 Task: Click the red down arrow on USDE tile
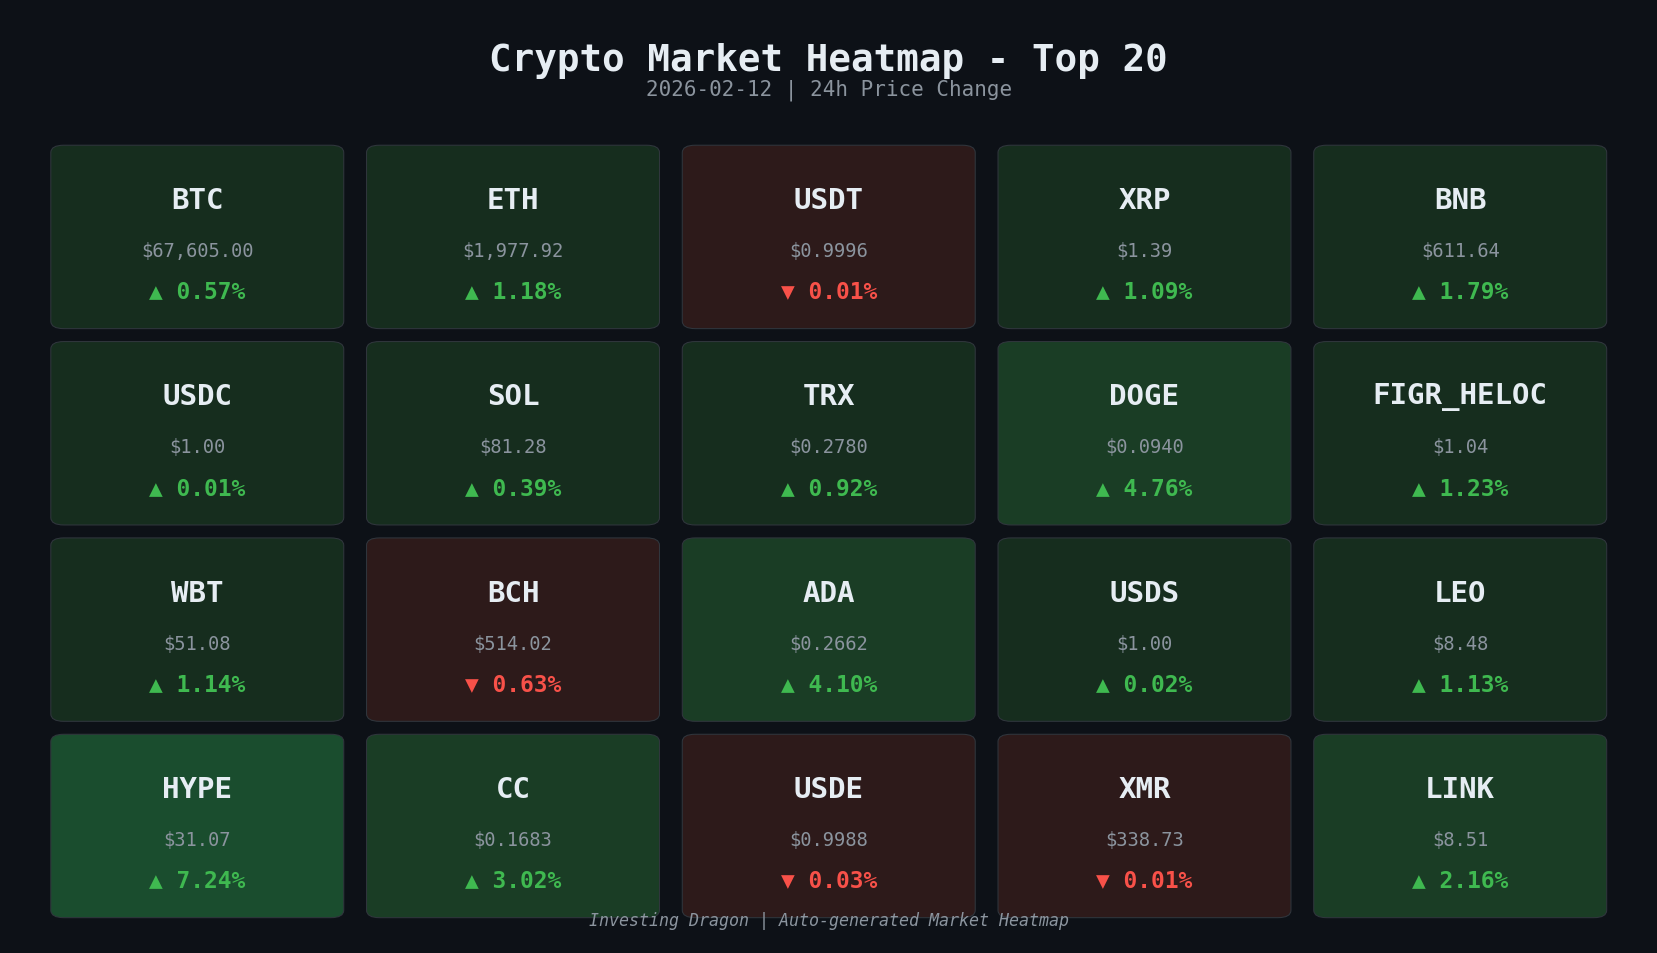pyautogui.click(x=788, y=882)
